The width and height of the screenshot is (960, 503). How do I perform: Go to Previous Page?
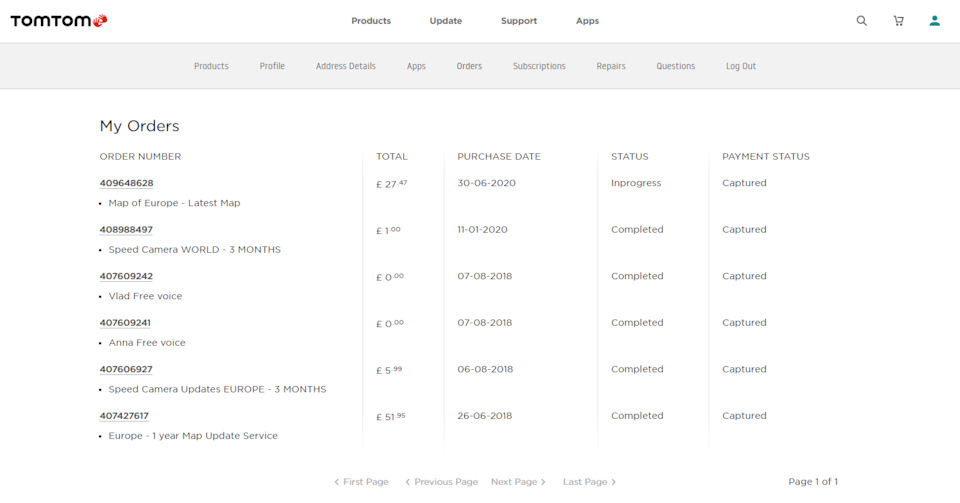[441, 482]
